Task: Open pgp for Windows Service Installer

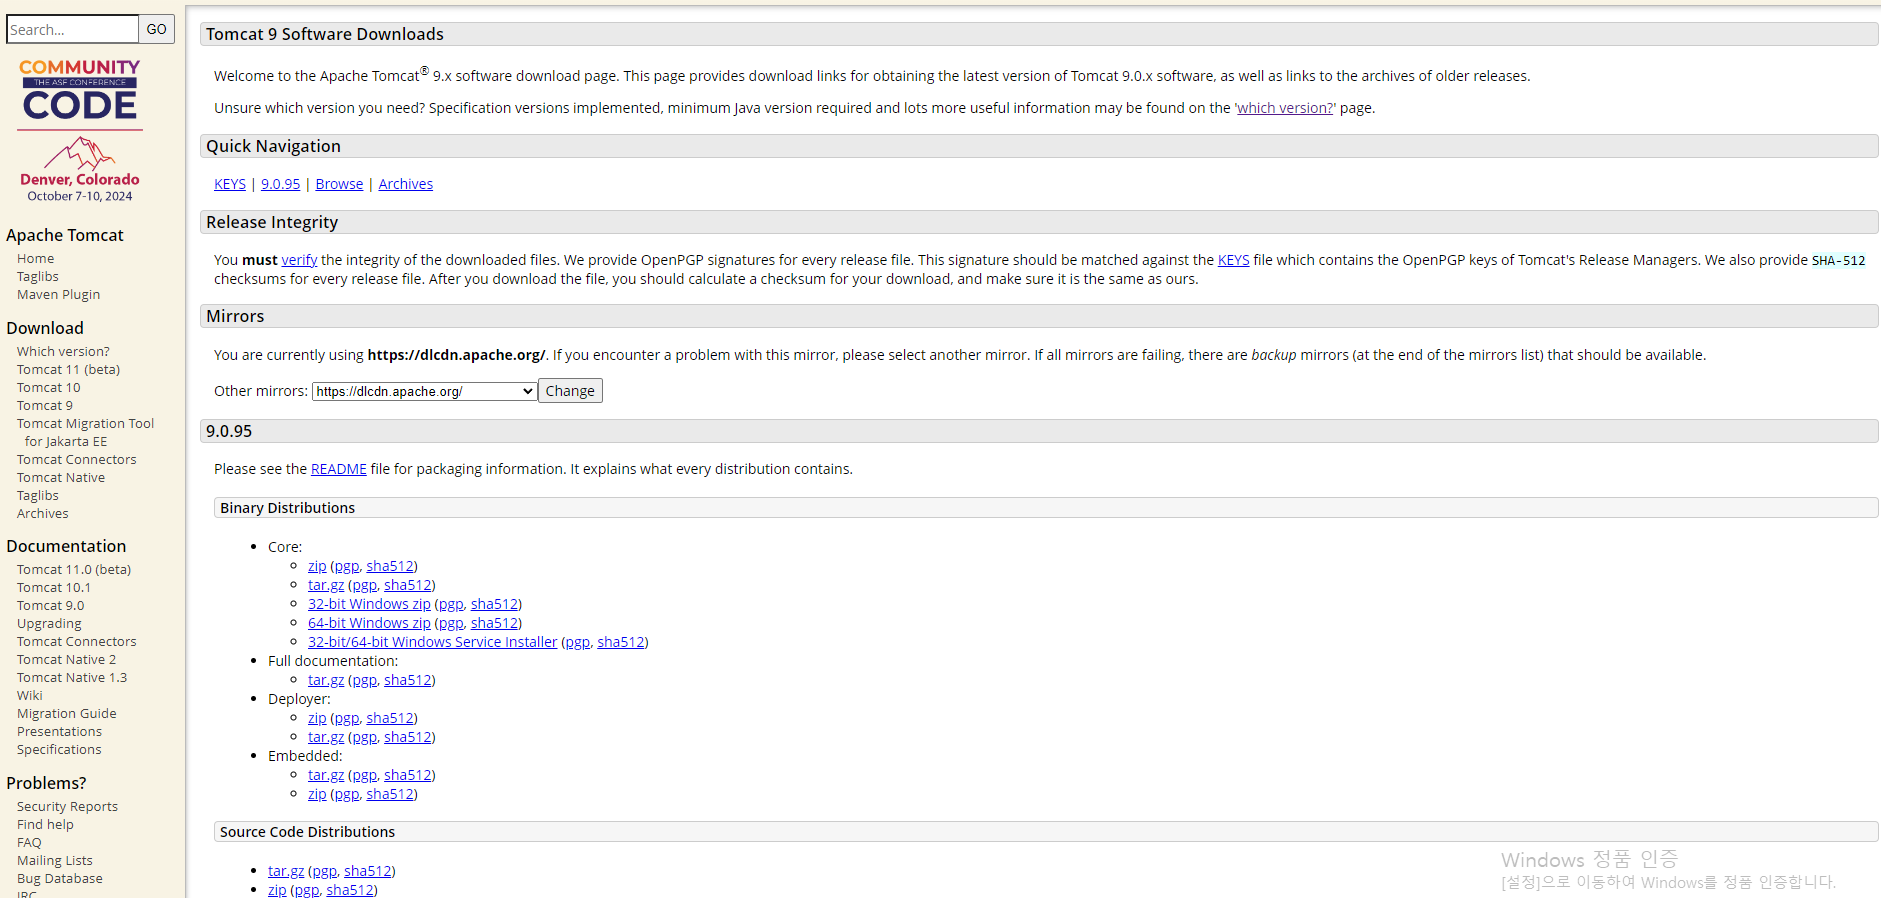Action: coord(577,642)
